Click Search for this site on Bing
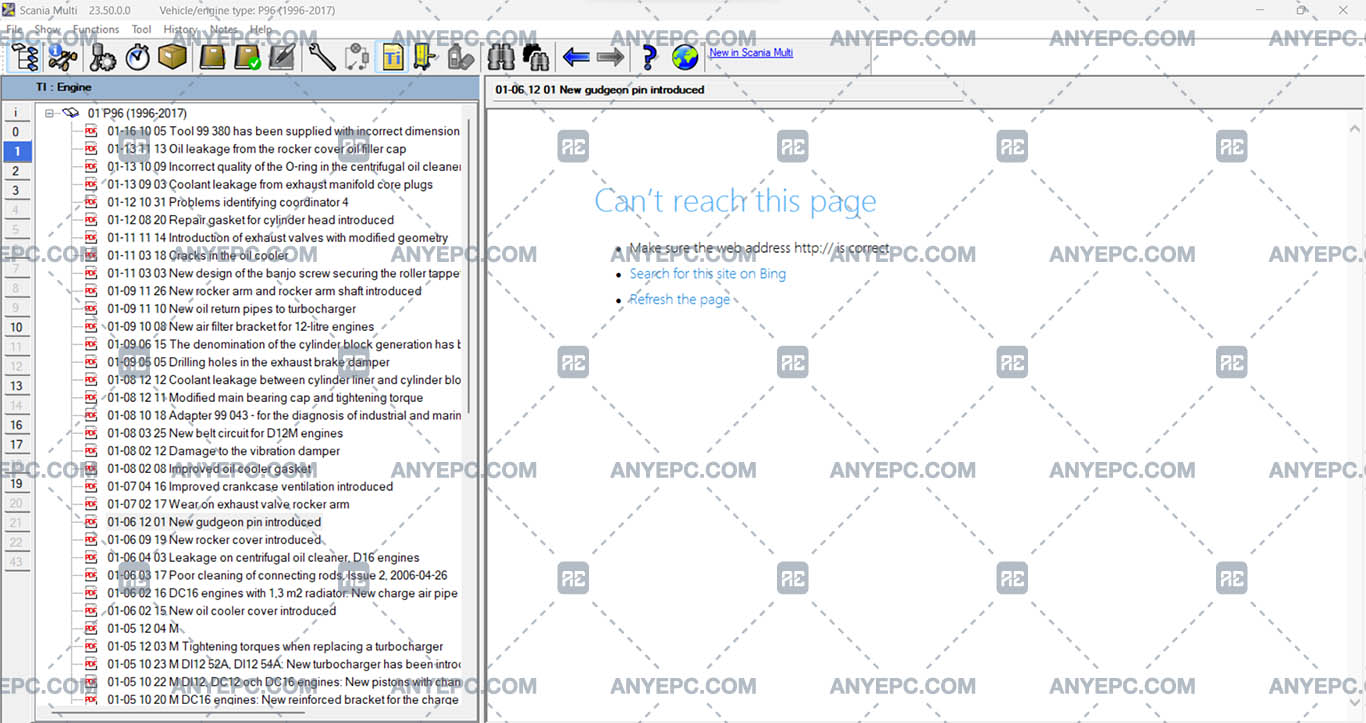The width and height of the screenshot is (1366, 723). 708,274
